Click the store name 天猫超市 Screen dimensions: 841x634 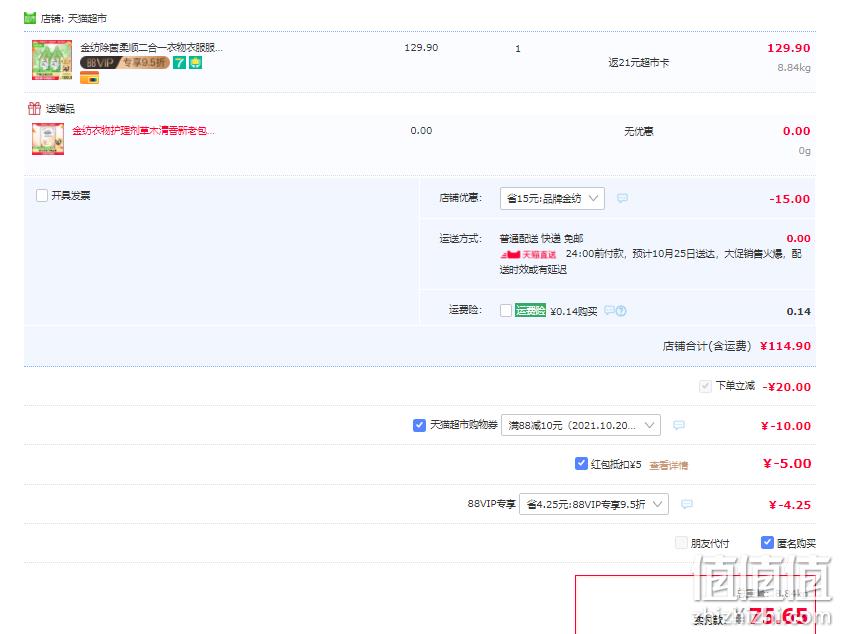87,19
